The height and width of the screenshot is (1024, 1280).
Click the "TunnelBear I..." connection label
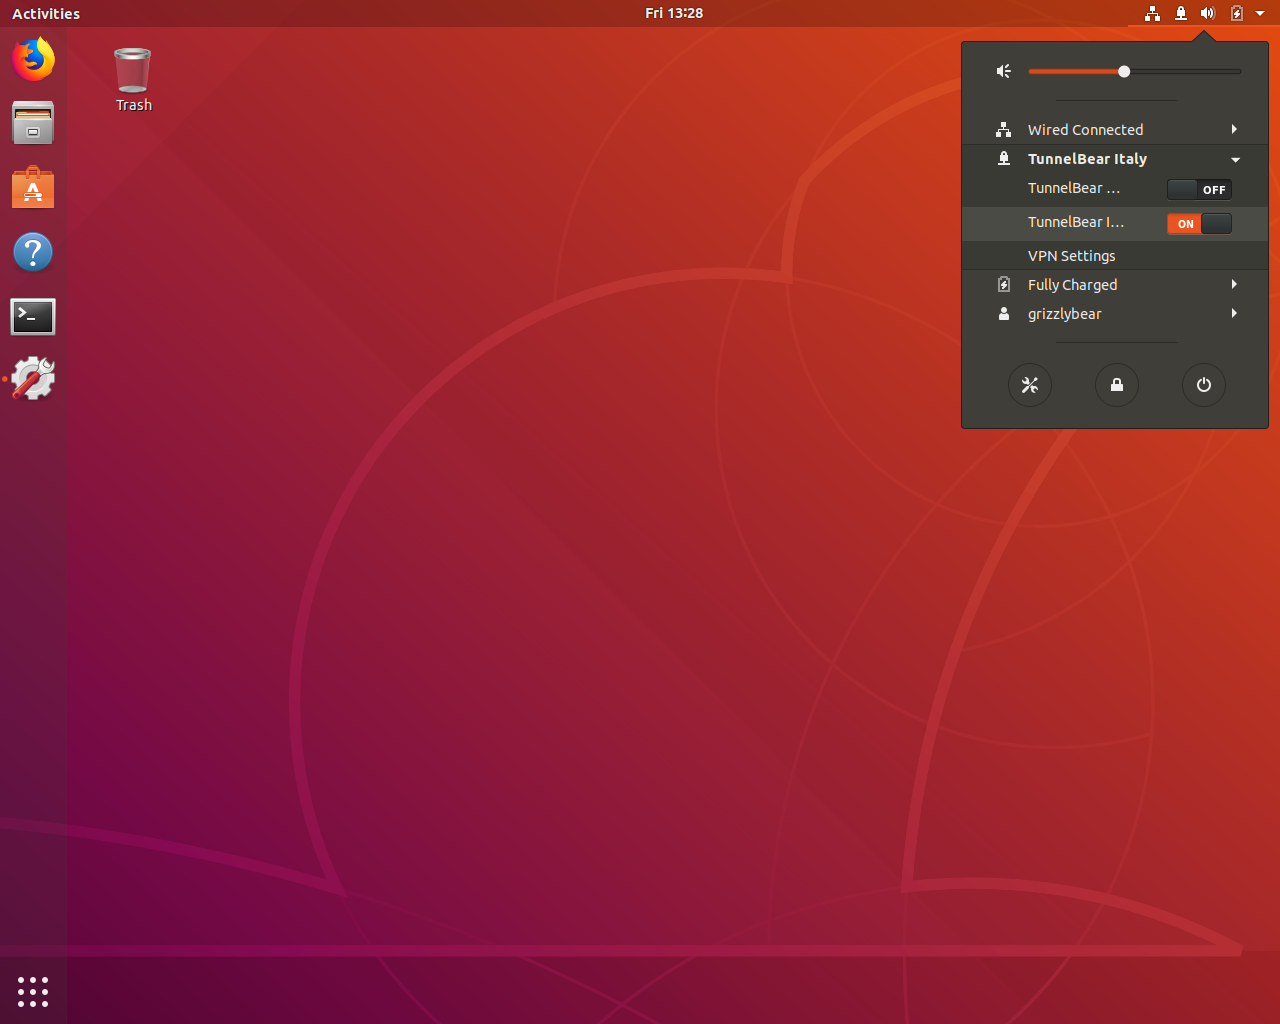coord(1076,222)
